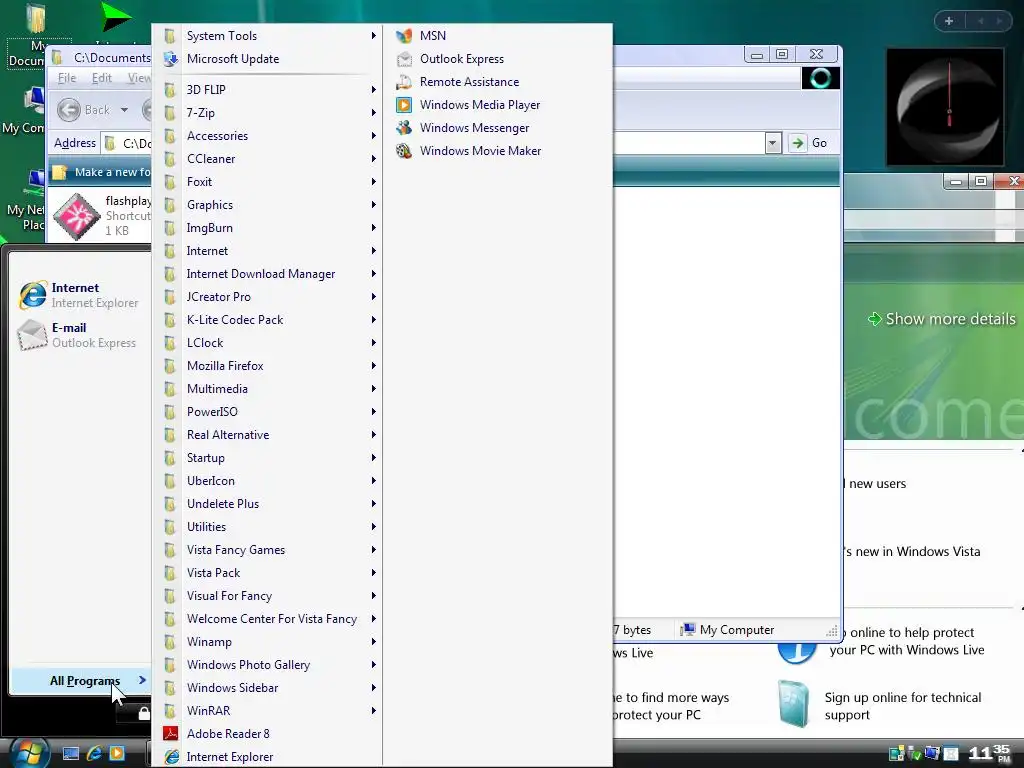Click Sign up online for technical support
The width and height of the screenshot is (1024, 768).
903,706
